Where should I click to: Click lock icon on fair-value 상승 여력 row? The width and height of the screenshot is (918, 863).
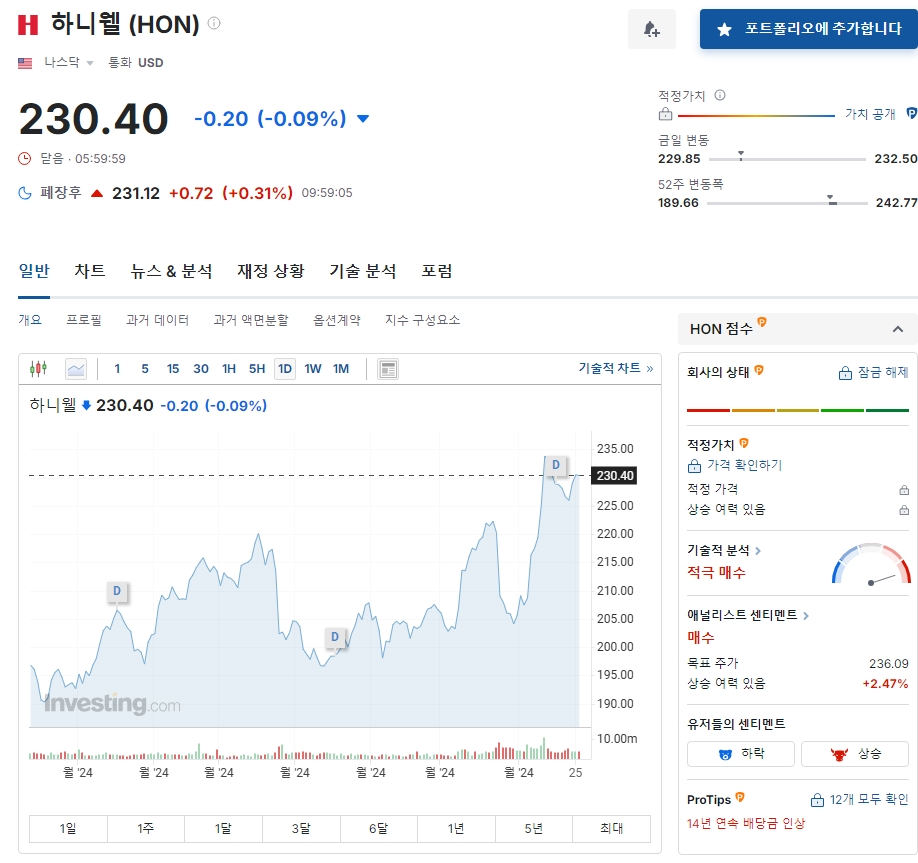coord(904,510)
